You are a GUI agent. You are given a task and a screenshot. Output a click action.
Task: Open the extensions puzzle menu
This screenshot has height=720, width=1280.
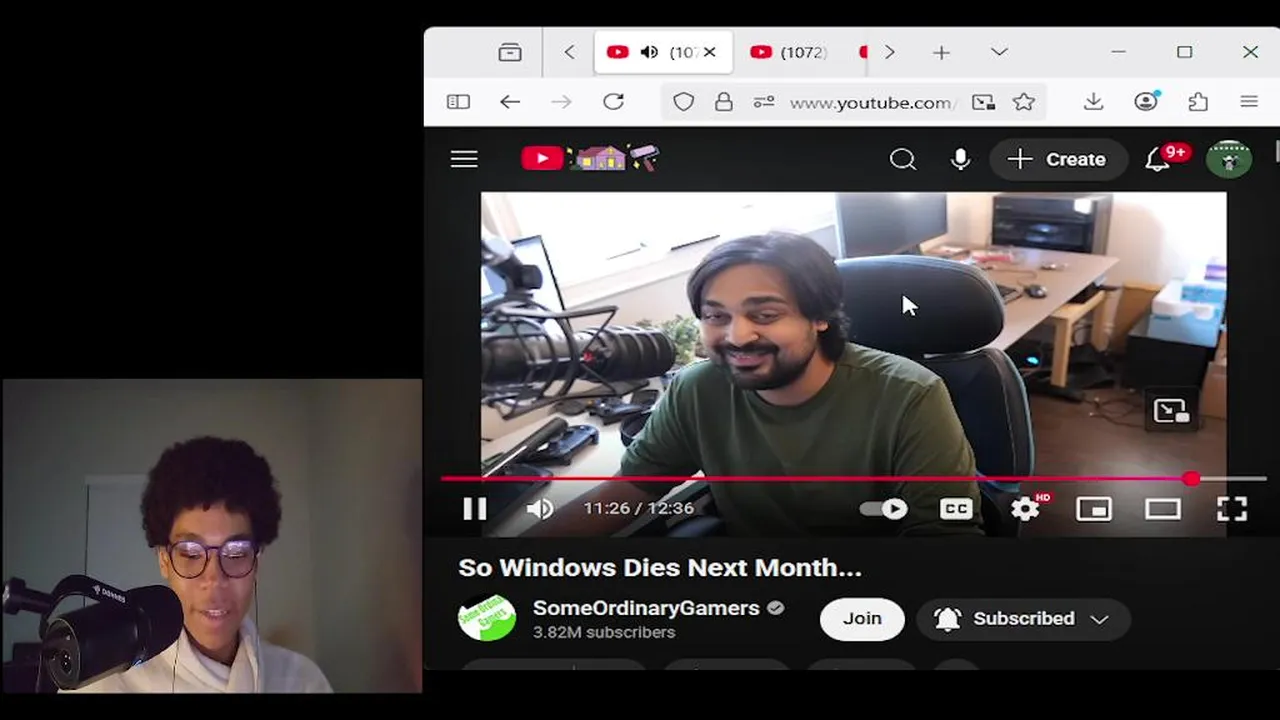[x=1198, y=102]
